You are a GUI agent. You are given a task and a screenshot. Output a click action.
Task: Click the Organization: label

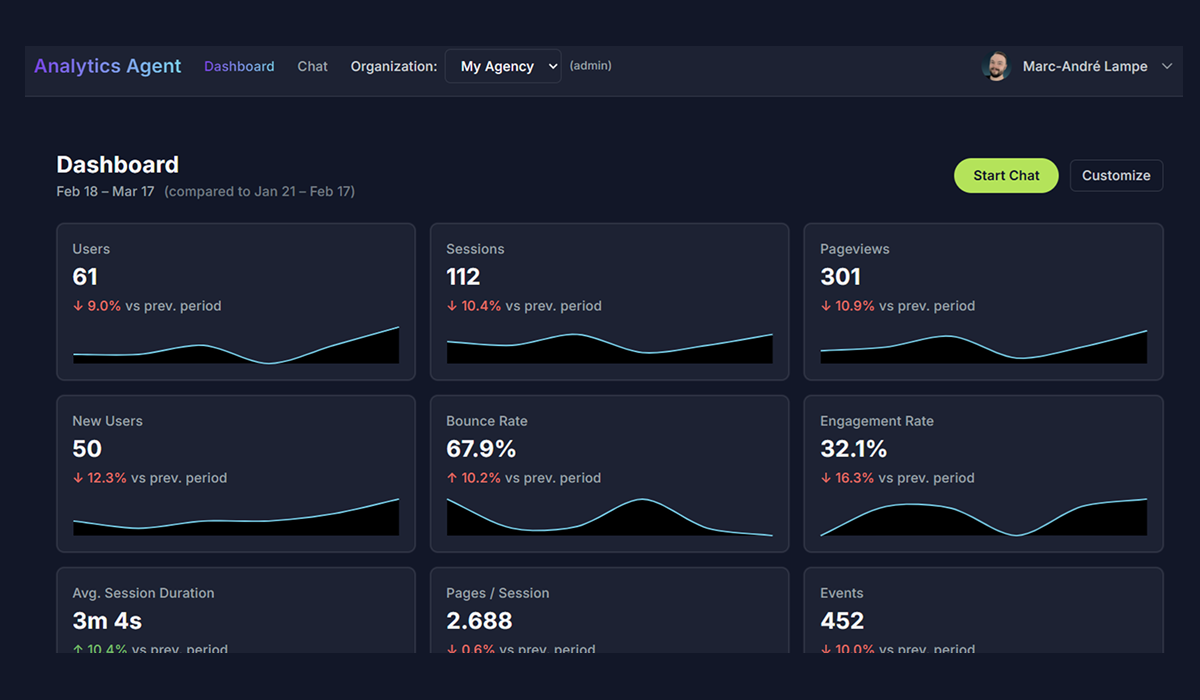(x=394, y=66)
